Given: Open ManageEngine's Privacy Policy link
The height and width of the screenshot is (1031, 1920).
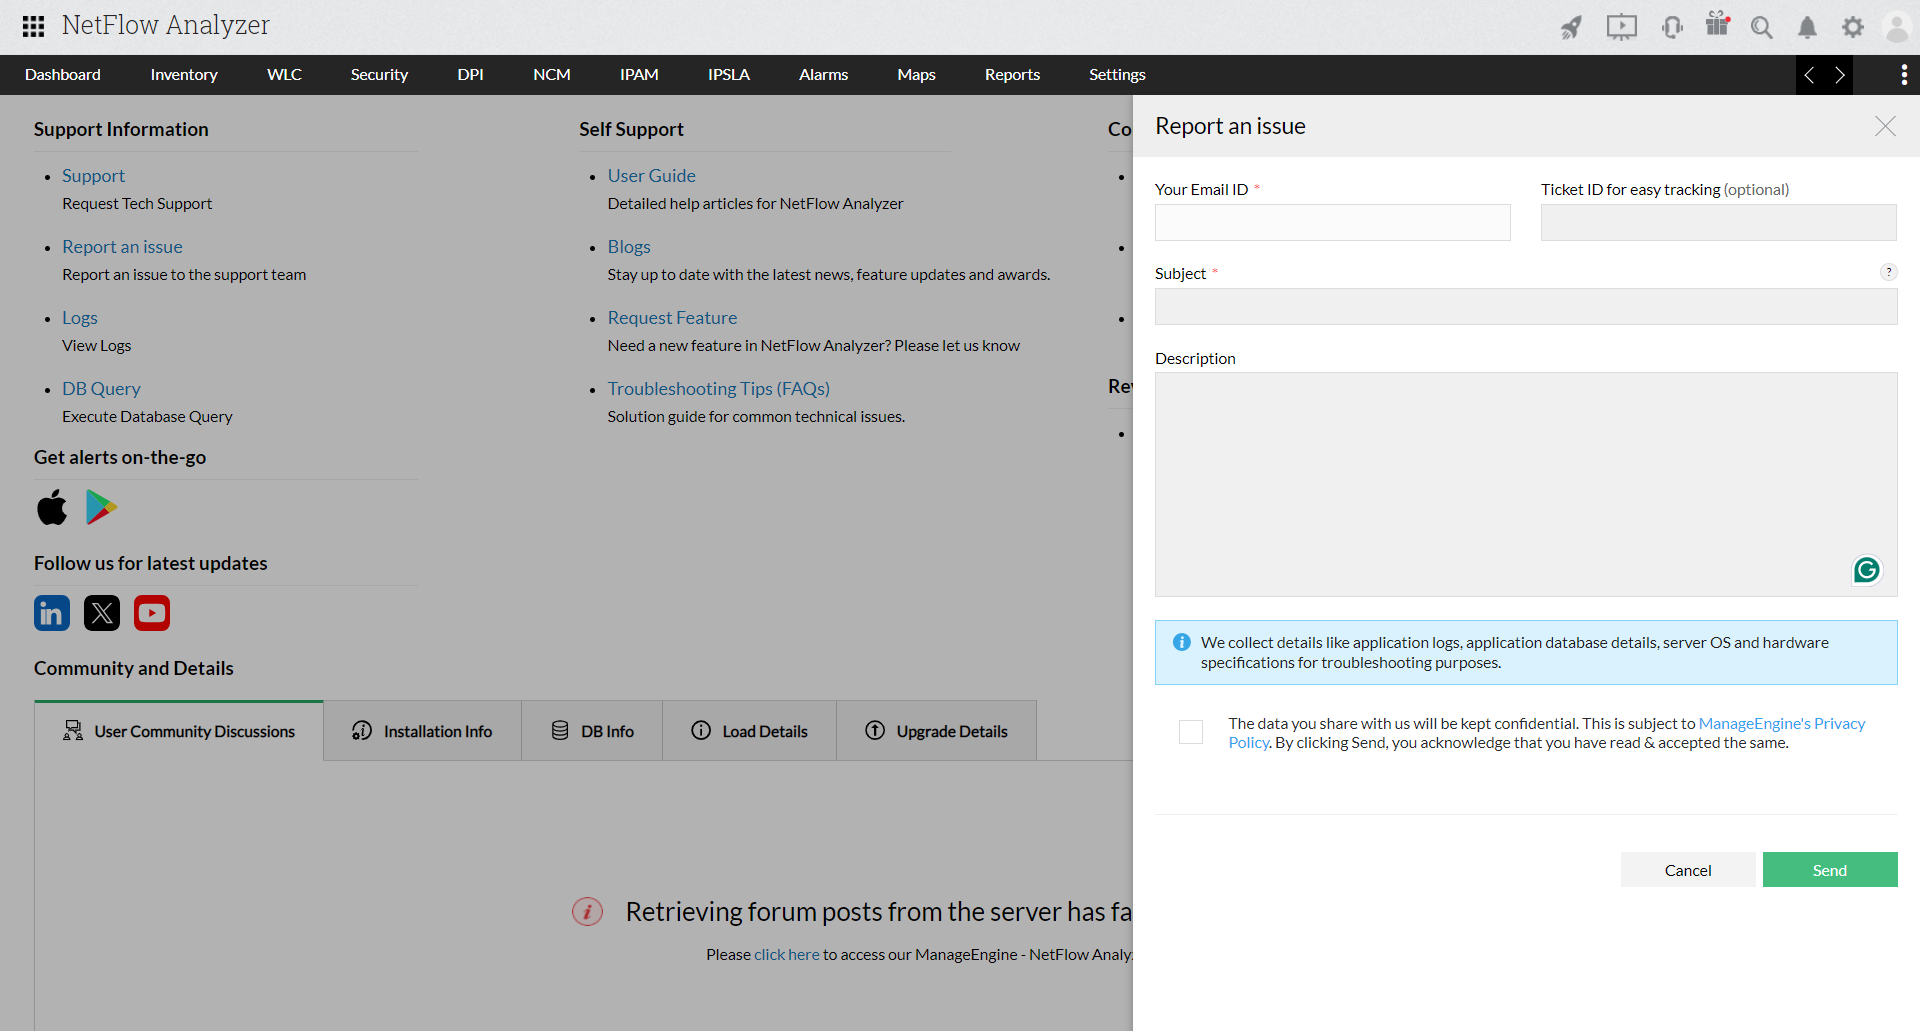Looking at the screenshot, I should [1781, 723].
